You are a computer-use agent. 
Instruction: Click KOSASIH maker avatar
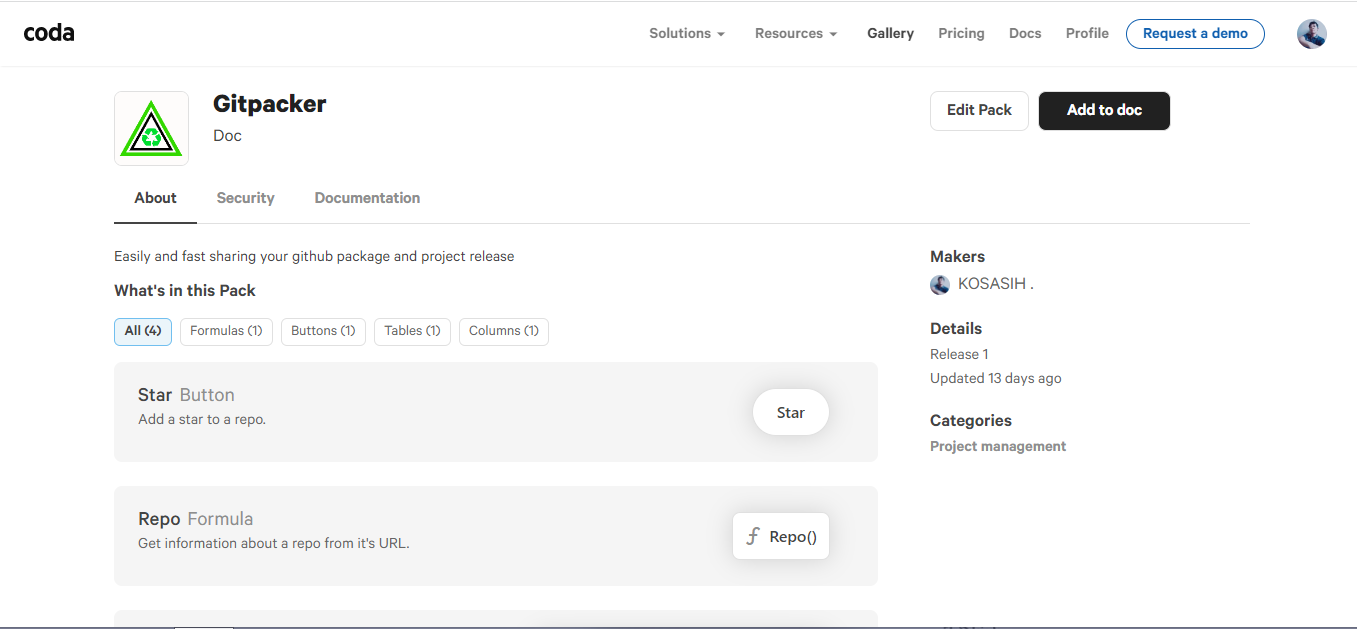coord(940,284)
